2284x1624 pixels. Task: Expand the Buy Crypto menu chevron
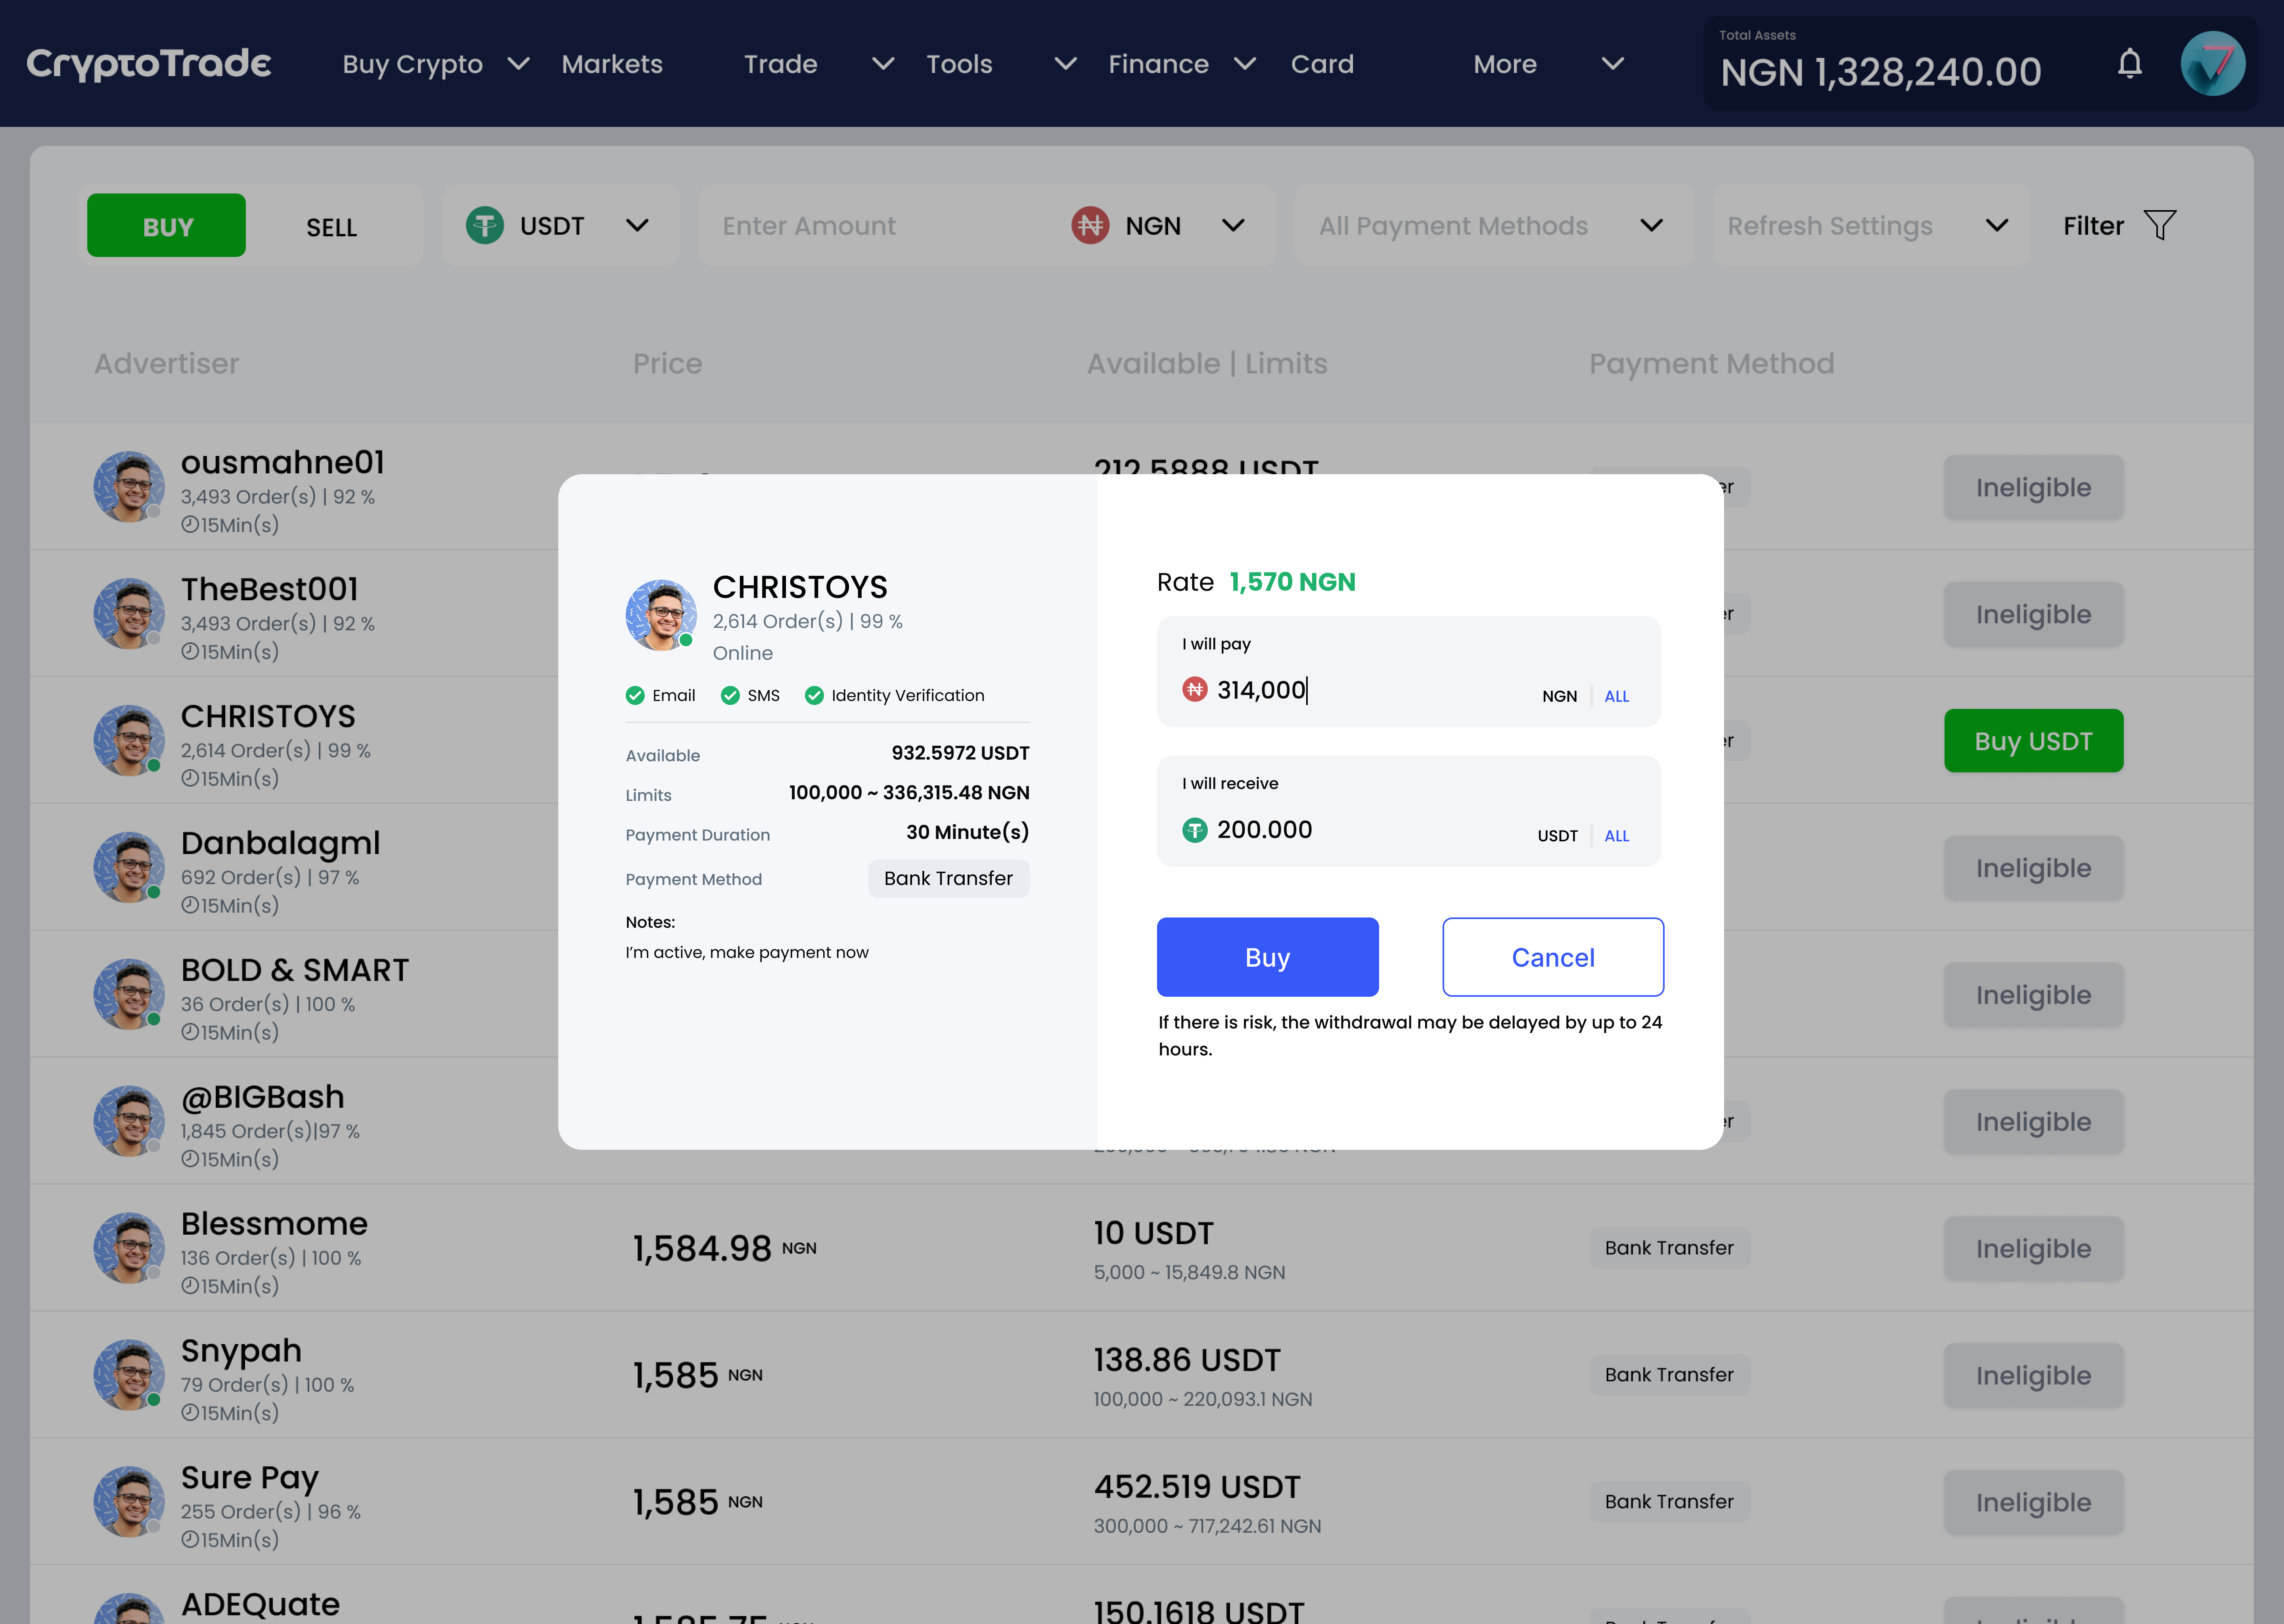pyautogui.click(x=518, y=64)
